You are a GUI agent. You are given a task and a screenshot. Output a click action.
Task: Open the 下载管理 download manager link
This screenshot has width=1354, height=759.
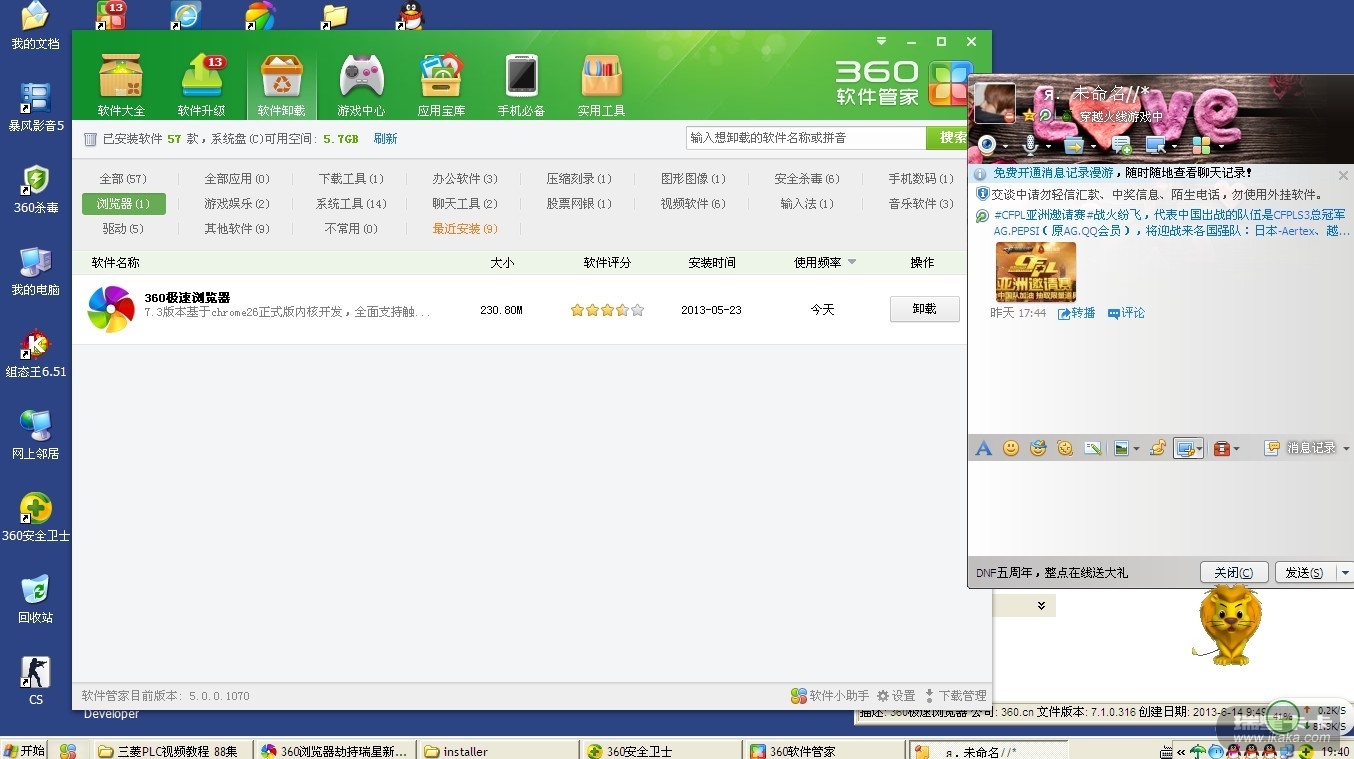coord(955,696)
